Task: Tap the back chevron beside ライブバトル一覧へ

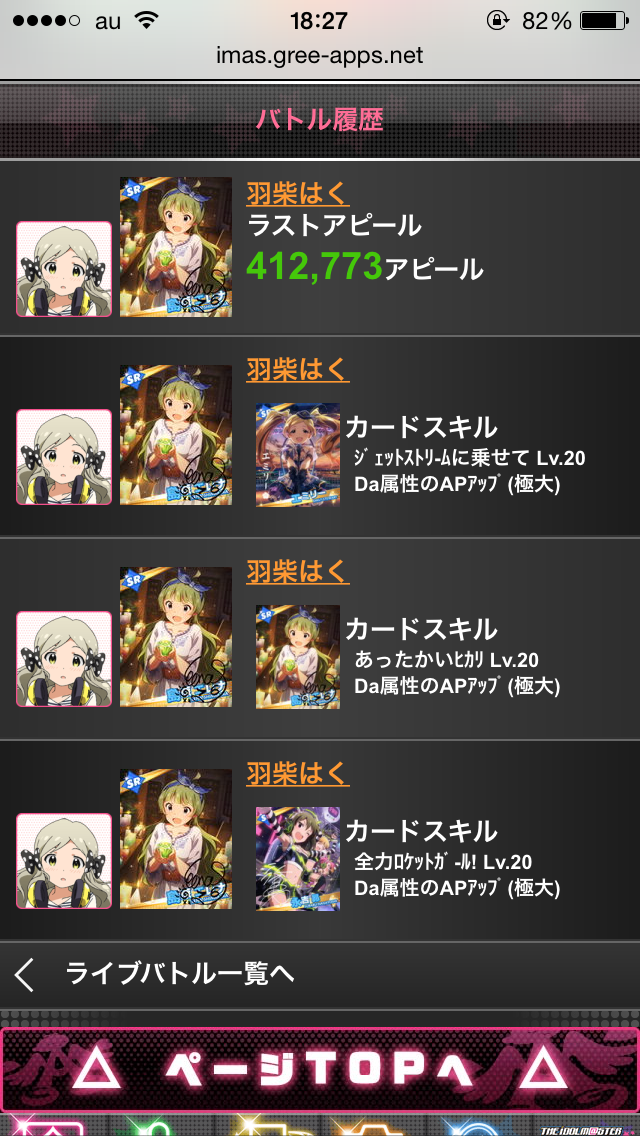Action: pos(24,974)
